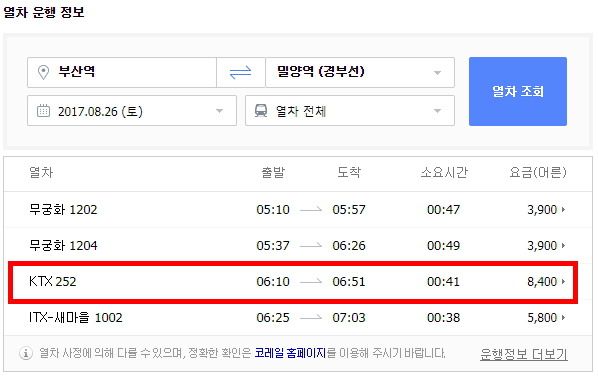Click the 06:10 departure time
The image size is (598, 376).
tap(273, 281)
